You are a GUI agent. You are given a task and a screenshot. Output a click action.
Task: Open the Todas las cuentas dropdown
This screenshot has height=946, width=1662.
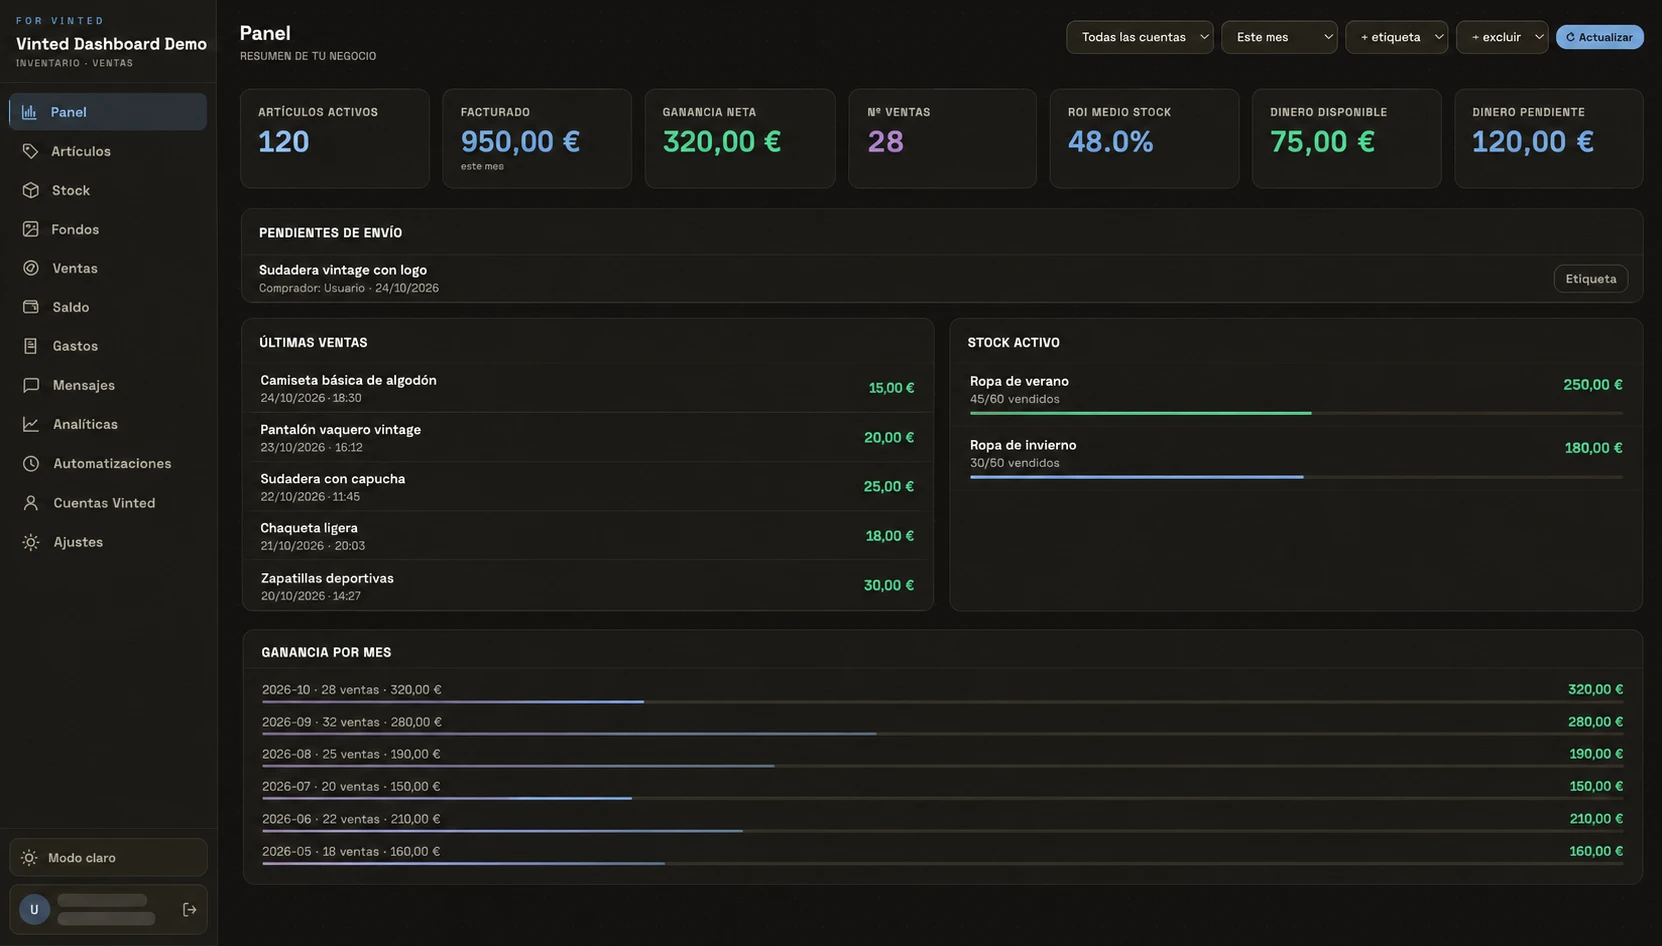pyautogui.click(x=1140, y=37)
